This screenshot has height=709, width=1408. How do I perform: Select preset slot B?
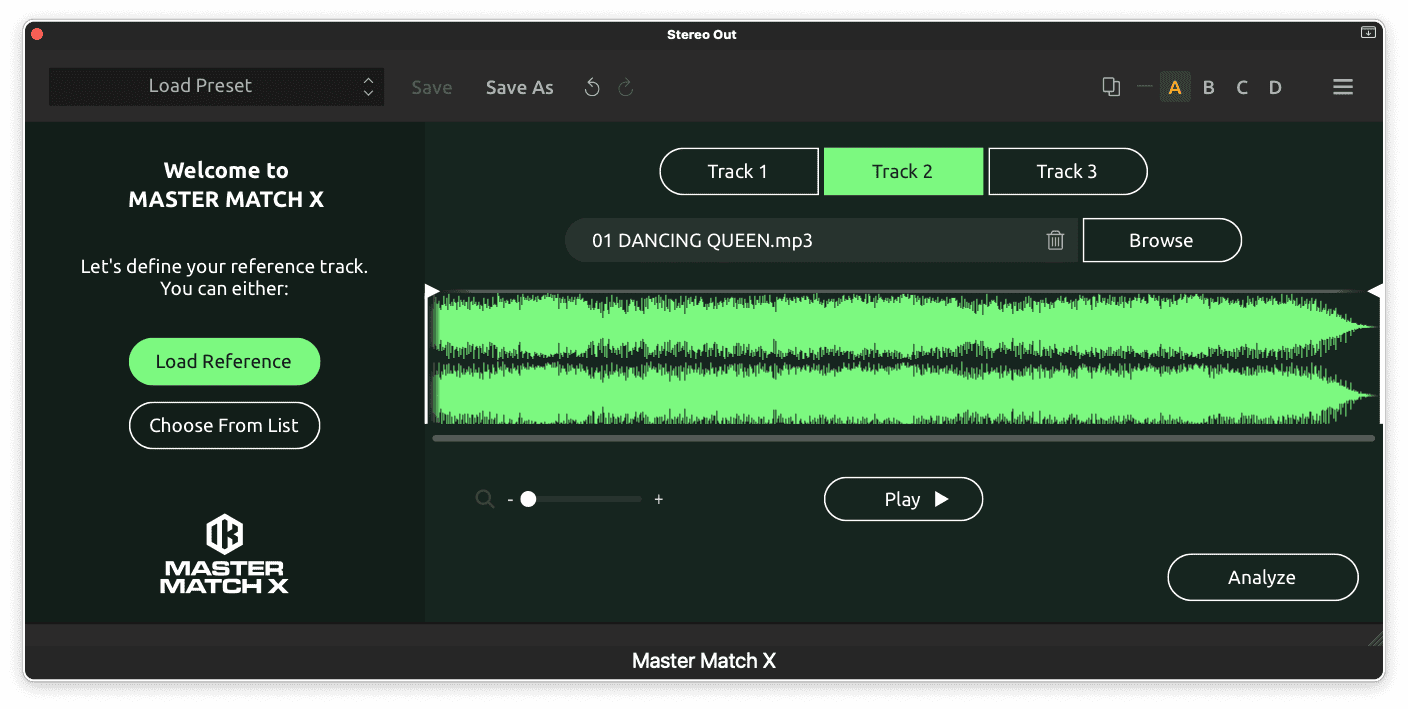[1208, 87]
